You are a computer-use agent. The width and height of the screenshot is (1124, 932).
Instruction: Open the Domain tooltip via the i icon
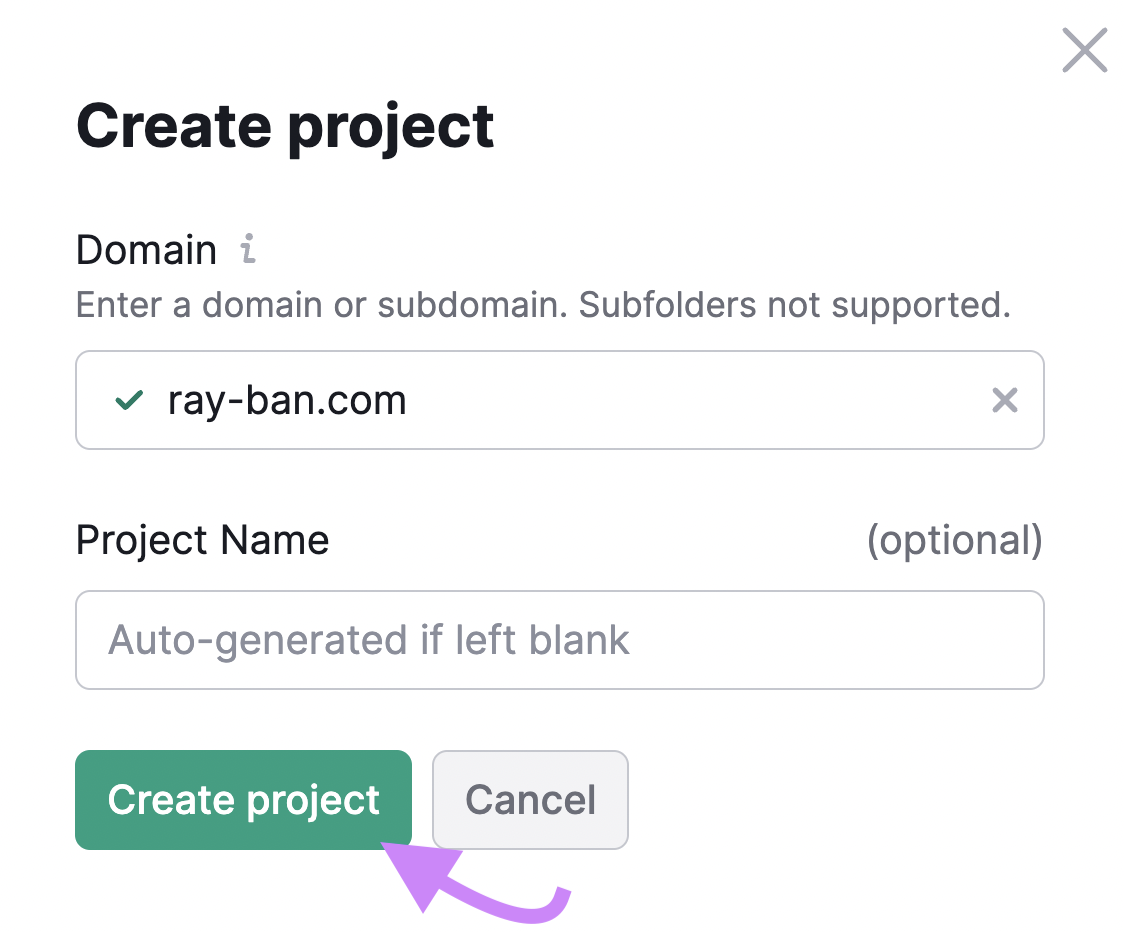click(247, 249)
